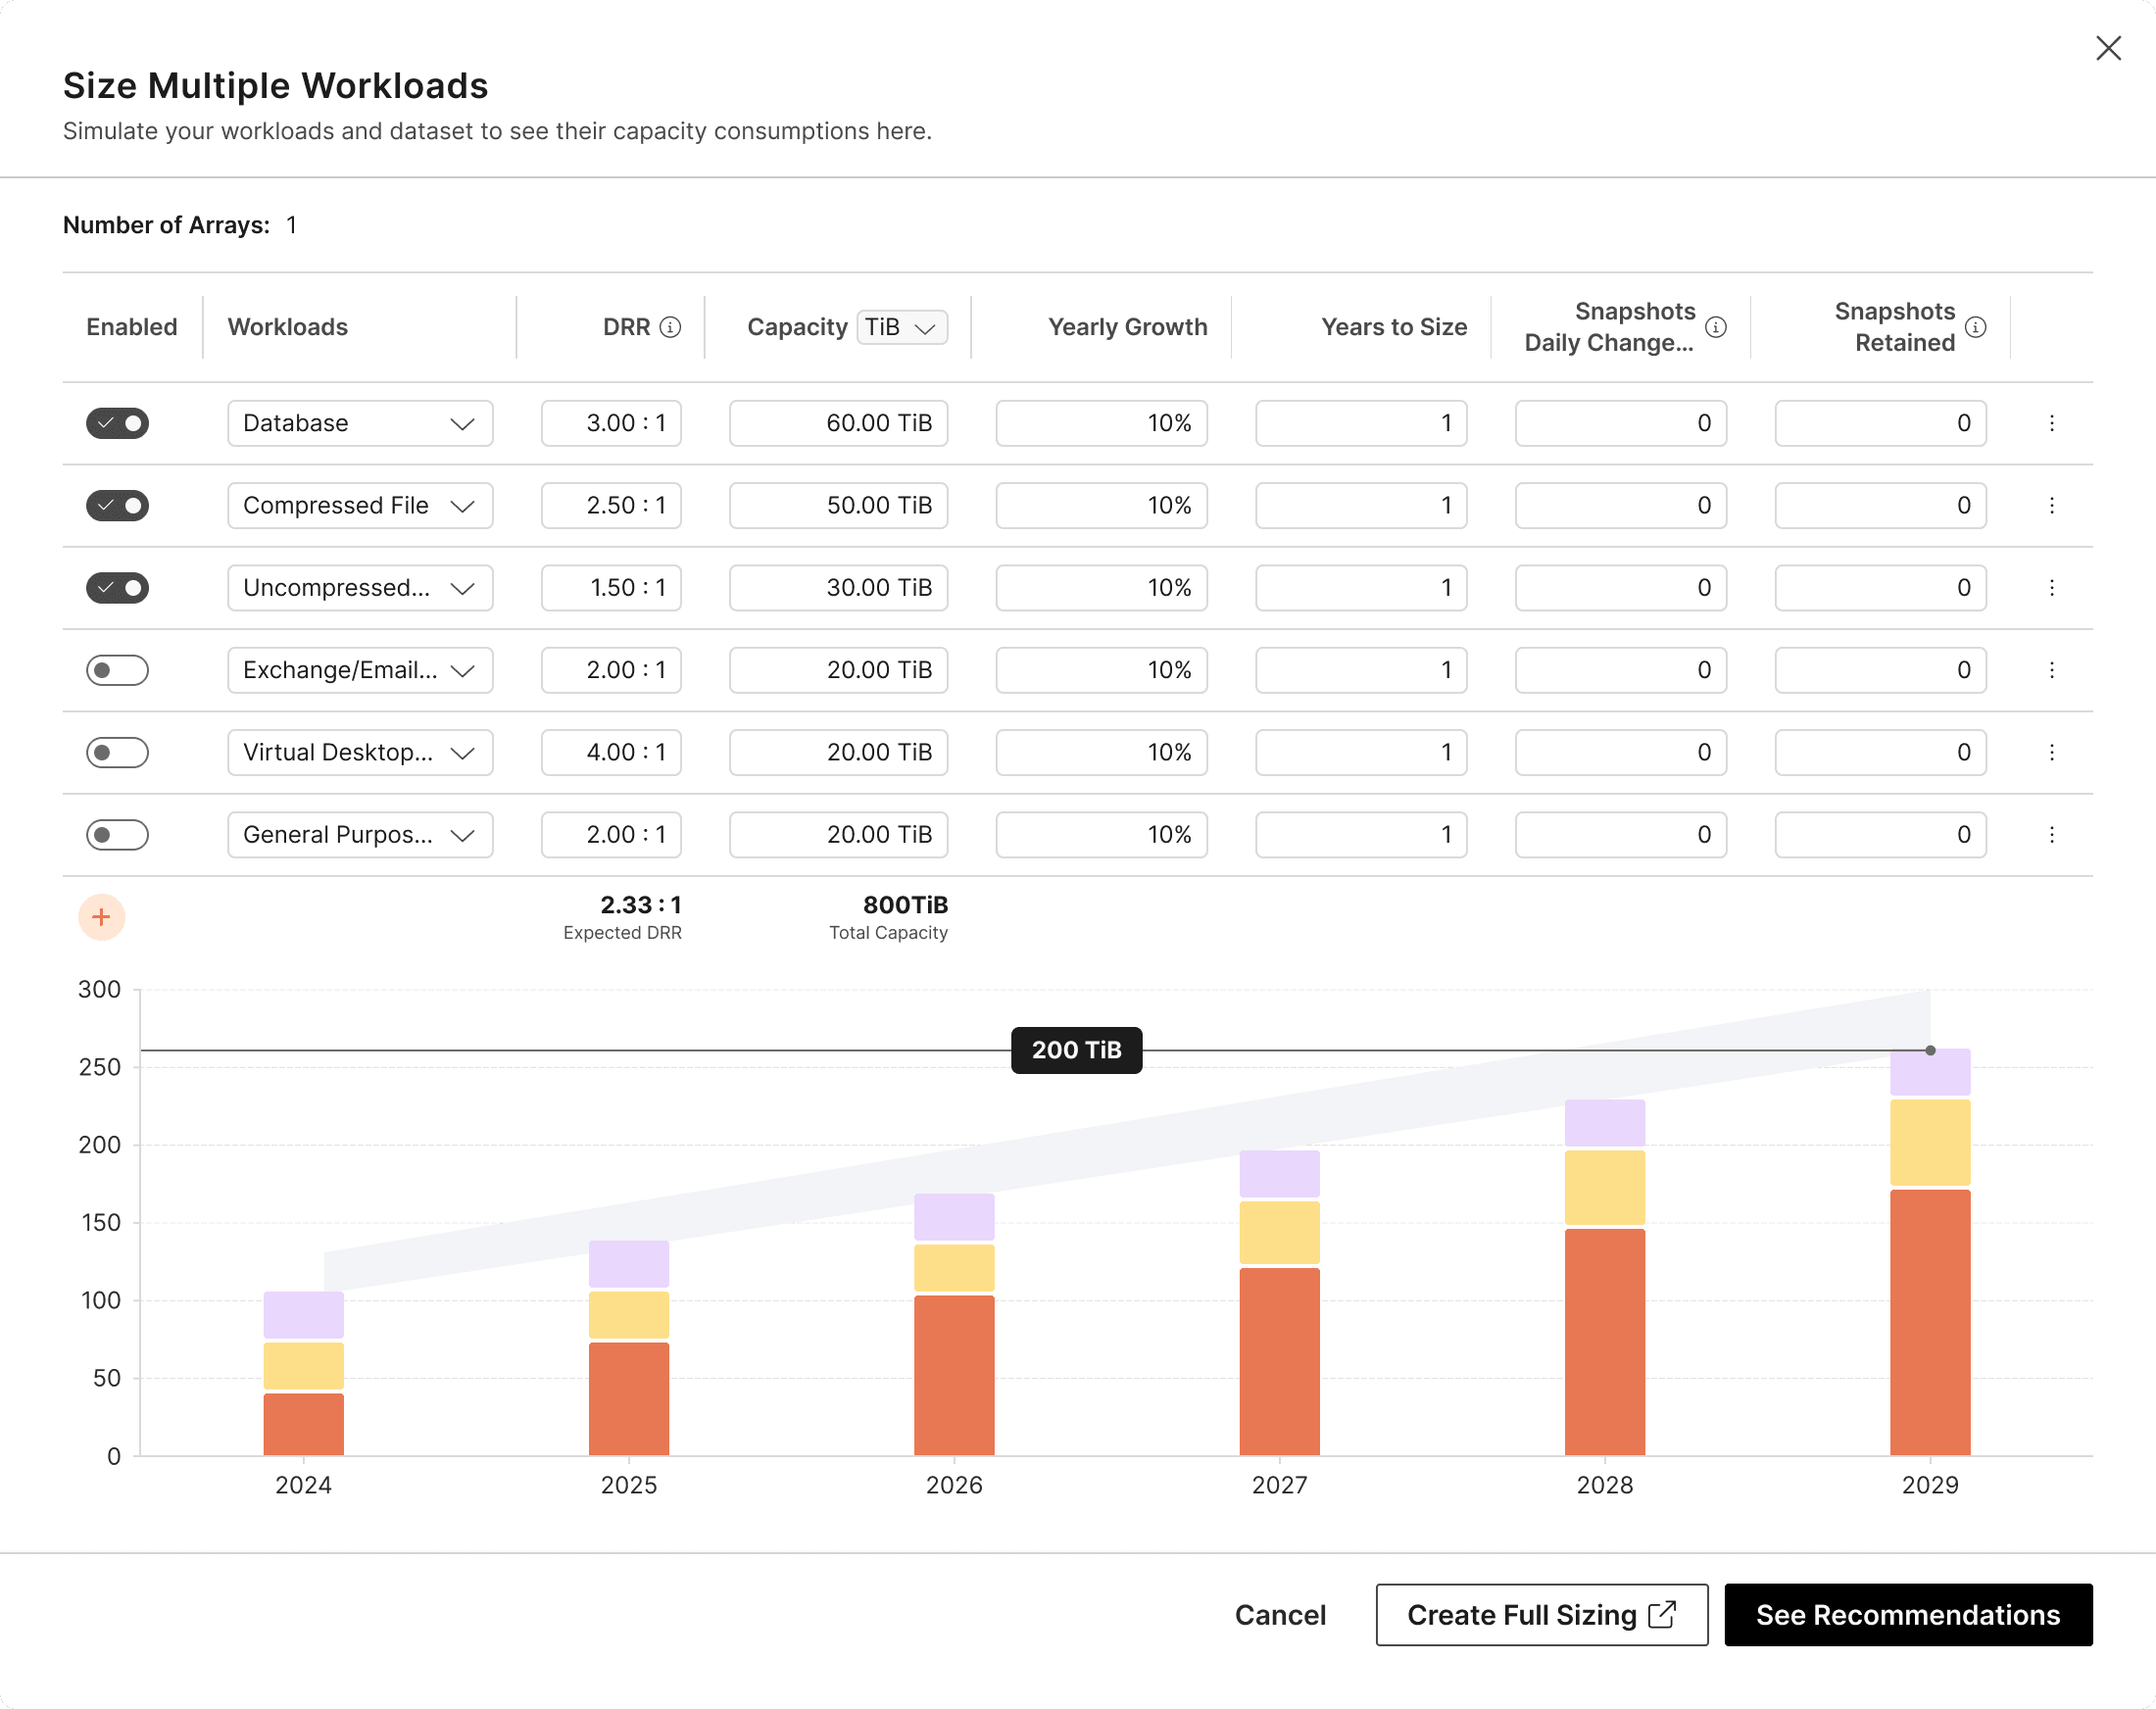Click Create Full Sizing button

[x=1540, y=1614]
